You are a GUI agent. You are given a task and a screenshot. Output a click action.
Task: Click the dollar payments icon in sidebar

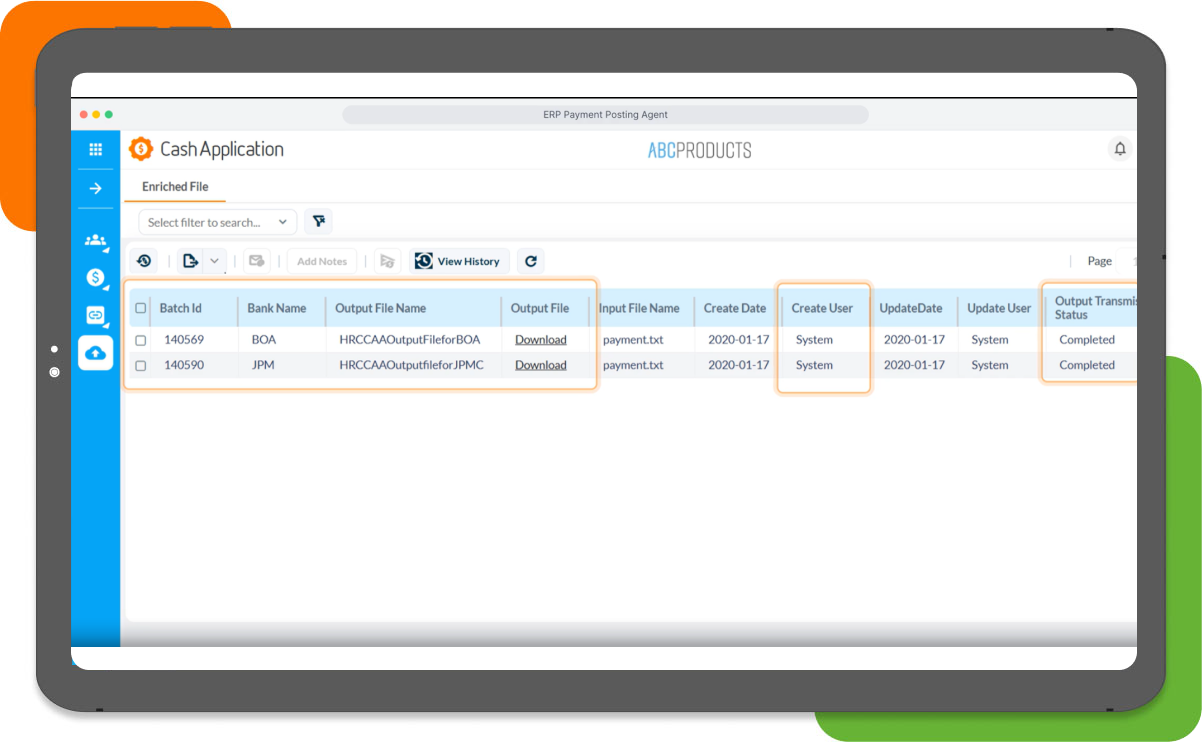point(96,278)
